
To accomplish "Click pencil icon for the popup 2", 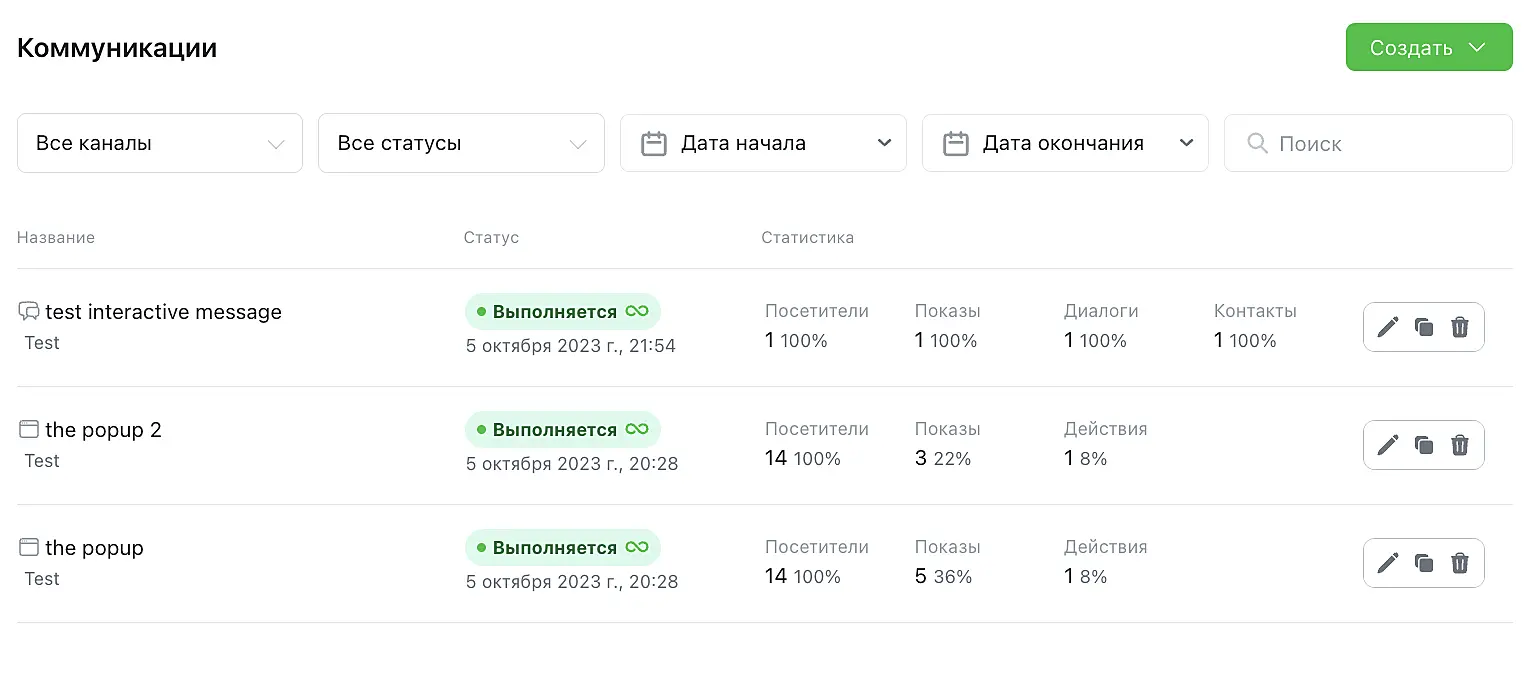I will point(1387,445).
